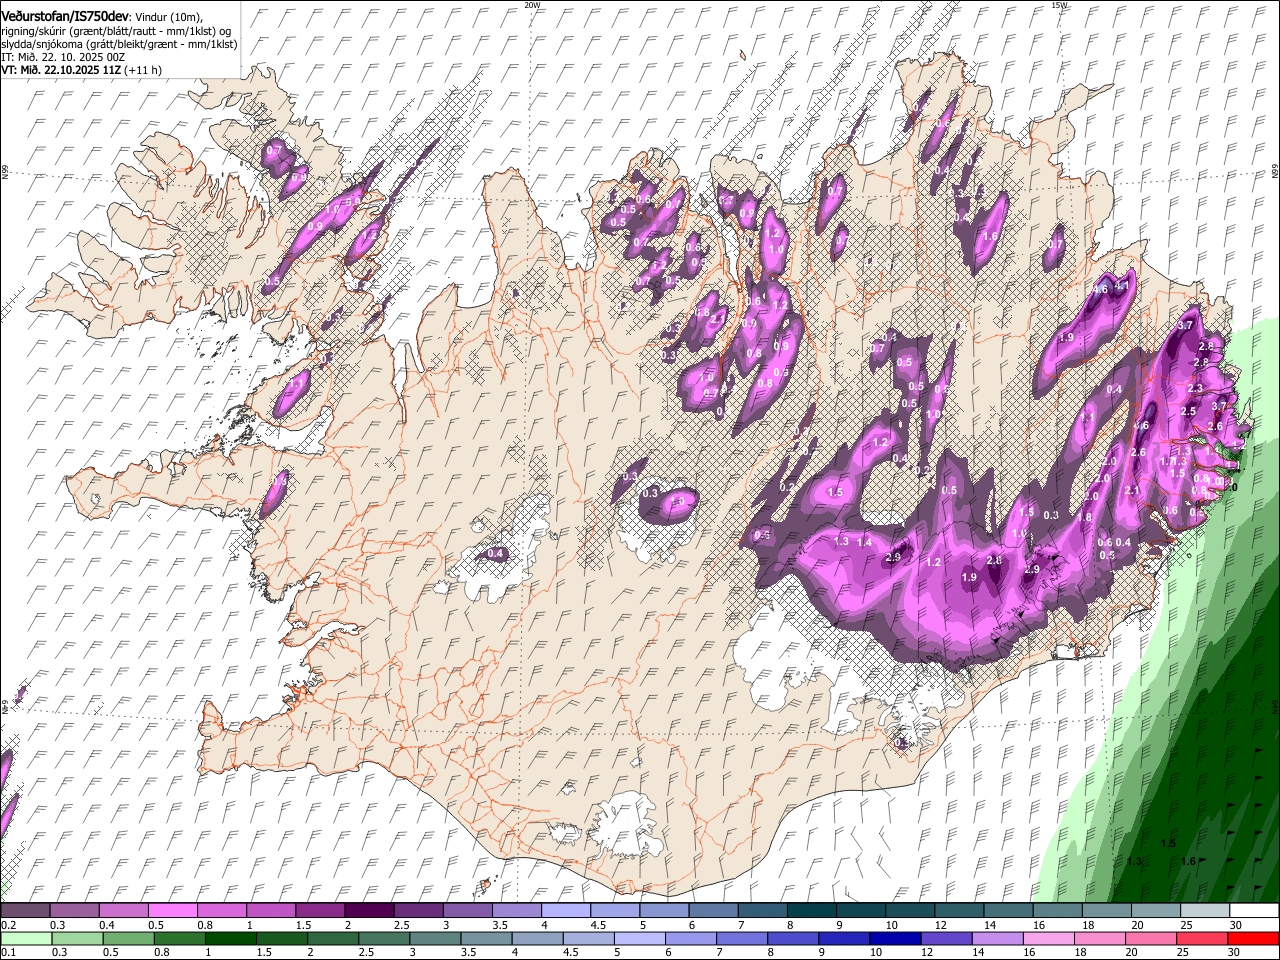Screen dimensions: 1280x960
Task: Click the label '18' in the upper legend row
Action: coord(1088,925)
